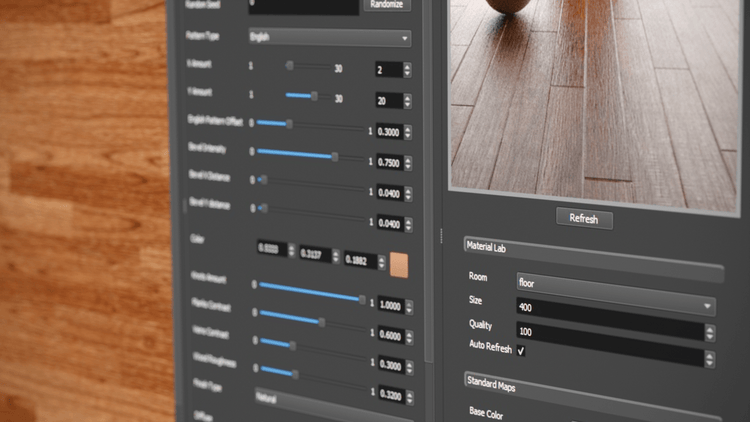Click the English Pattern Offset slider handle
The height and width of the screenshot is (422, 750).
289,124
